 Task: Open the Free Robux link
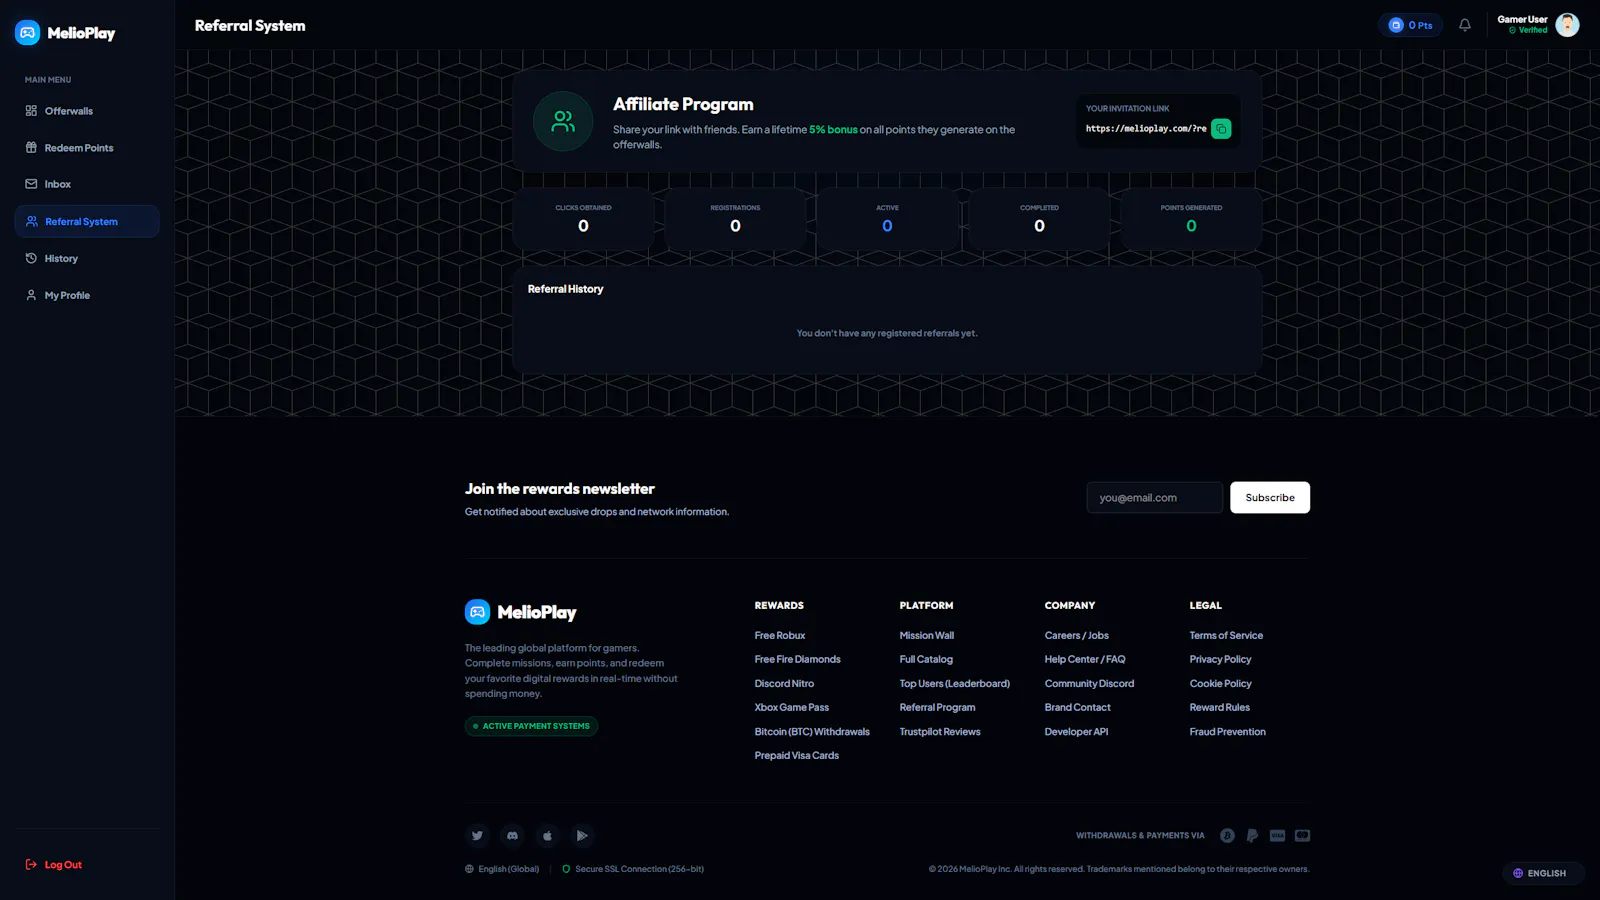pos(779,636)
